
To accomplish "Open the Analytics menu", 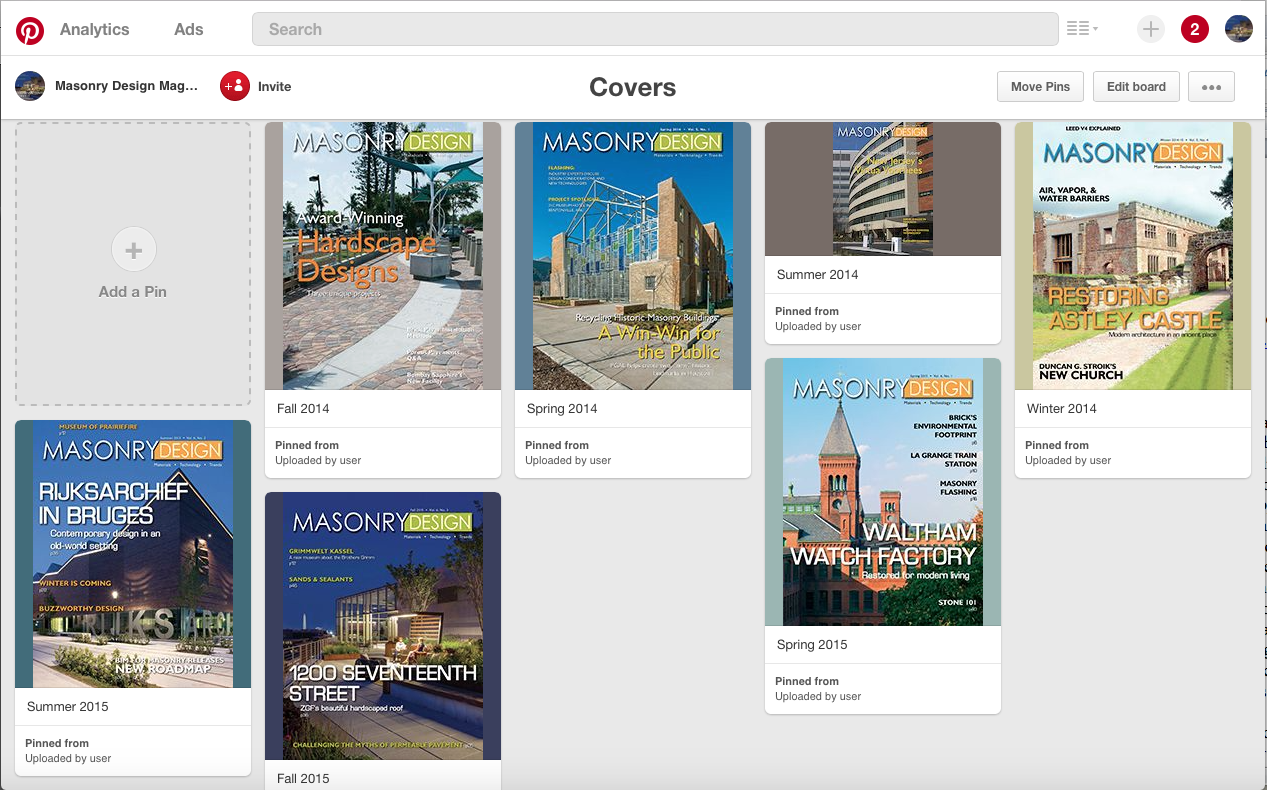I will [x=95, y=29].
